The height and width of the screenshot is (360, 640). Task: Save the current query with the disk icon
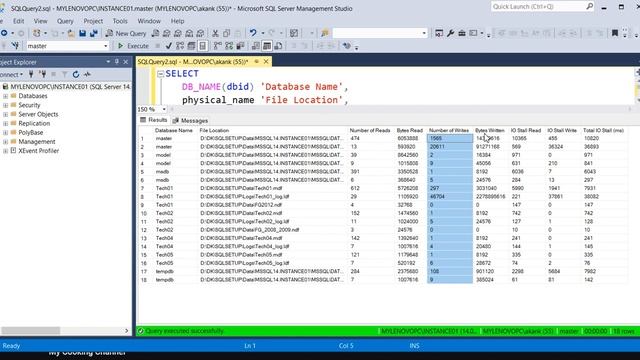click(x=82, y=33)
